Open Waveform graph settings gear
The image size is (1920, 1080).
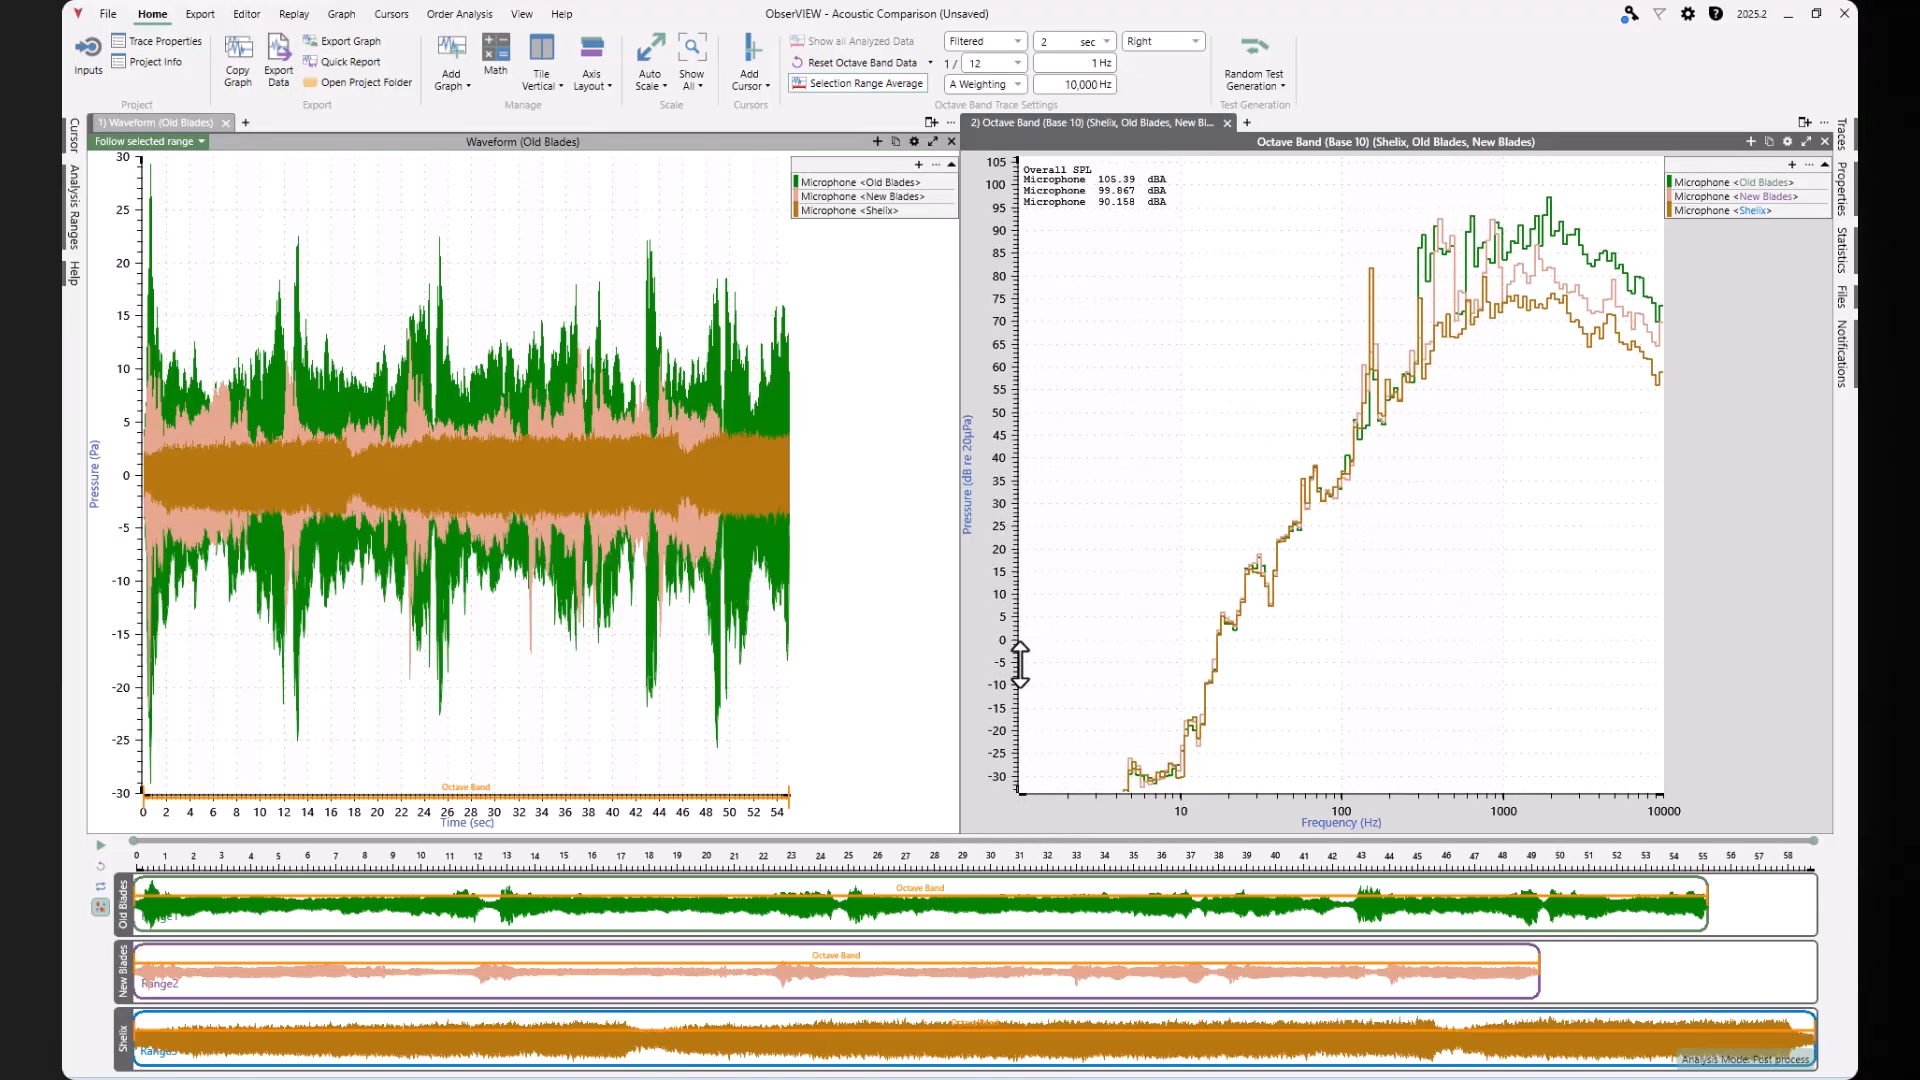[914, 142]
